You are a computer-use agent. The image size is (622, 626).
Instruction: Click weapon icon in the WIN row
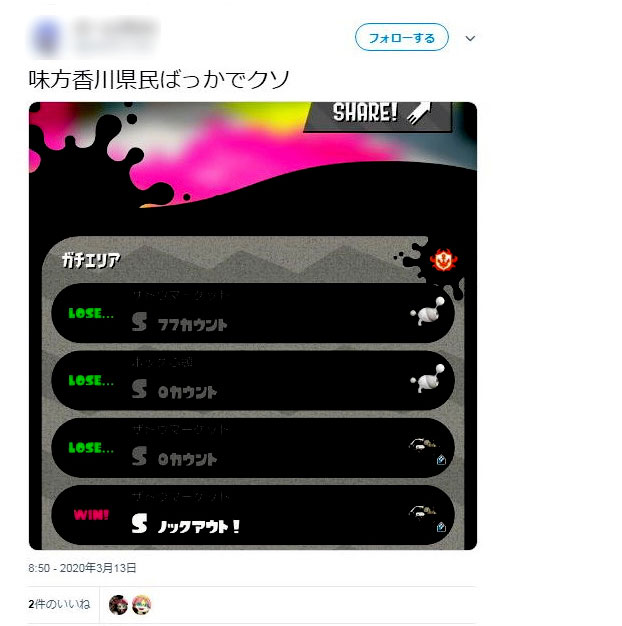pyautogui.click(x=422, y=511)
